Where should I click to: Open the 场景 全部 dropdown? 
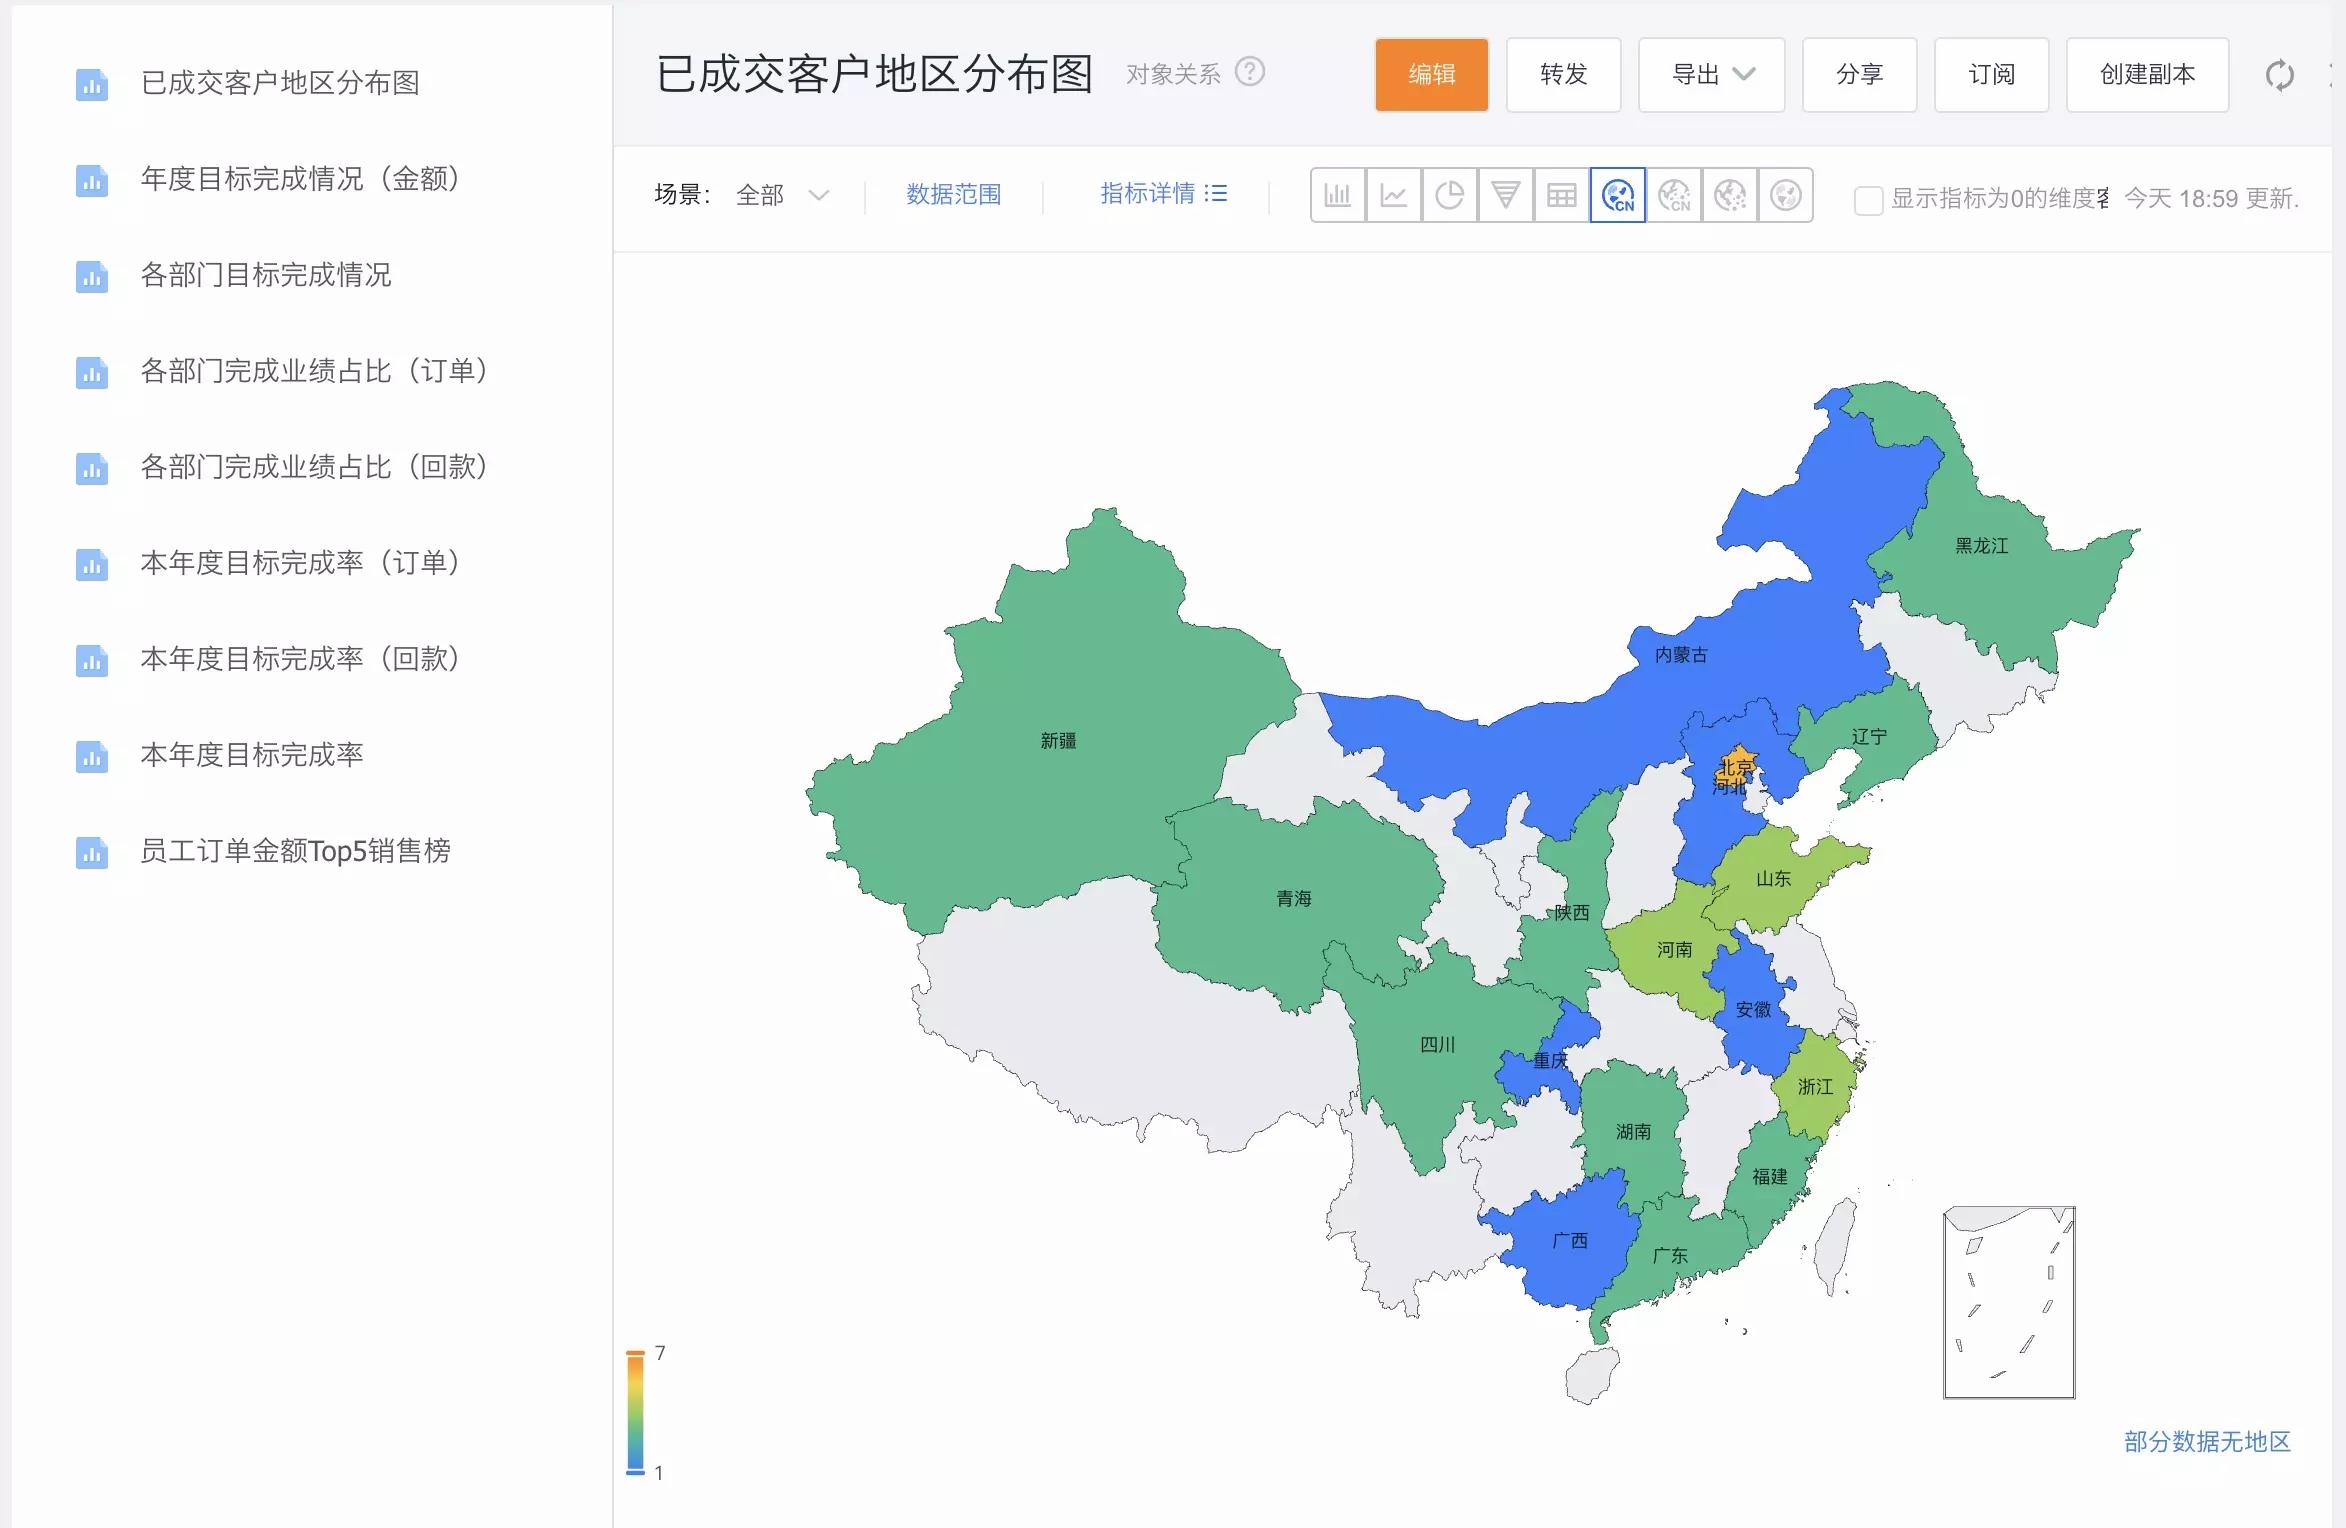point(783,195)
